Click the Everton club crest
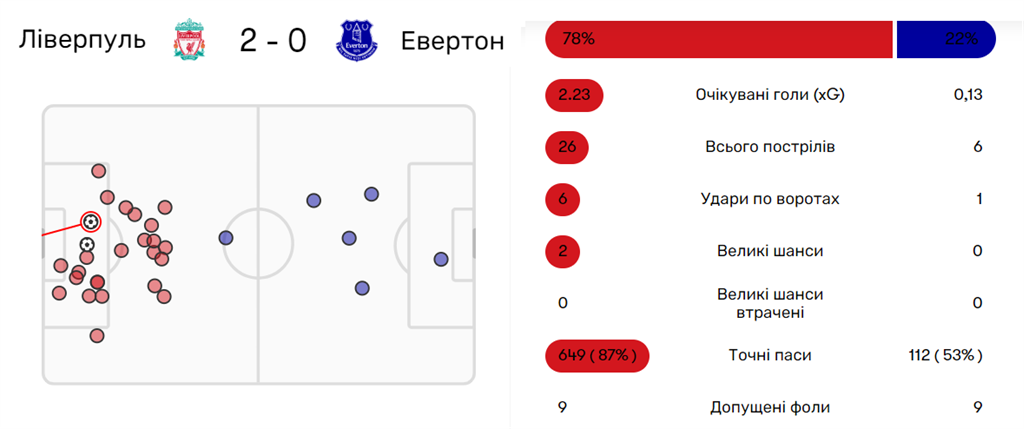Image resolution: width=1024 pixels, height=429 pixels. 356,40
